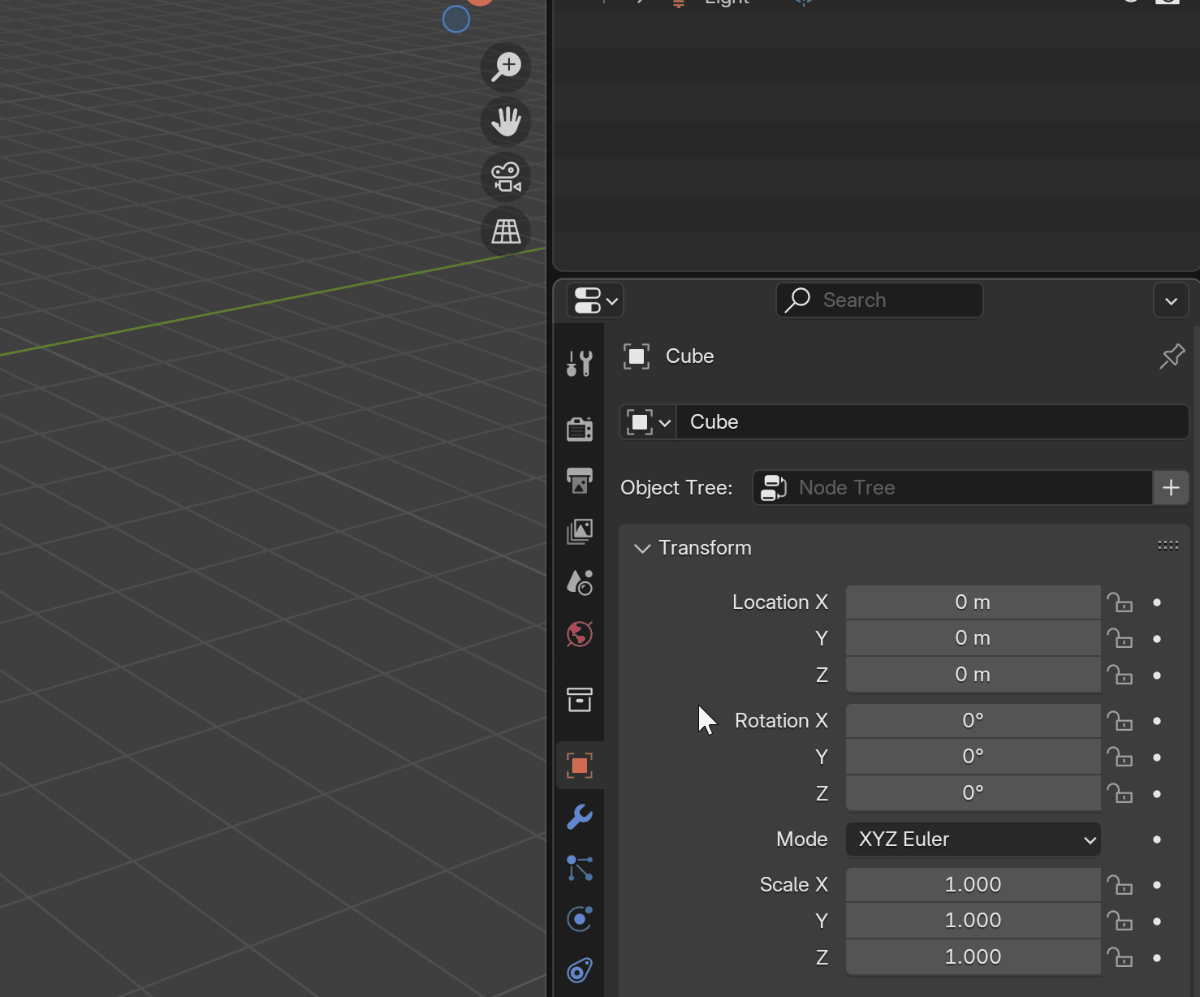
Task: Open the Properties editor type dropdown
Action: (595, 300)
